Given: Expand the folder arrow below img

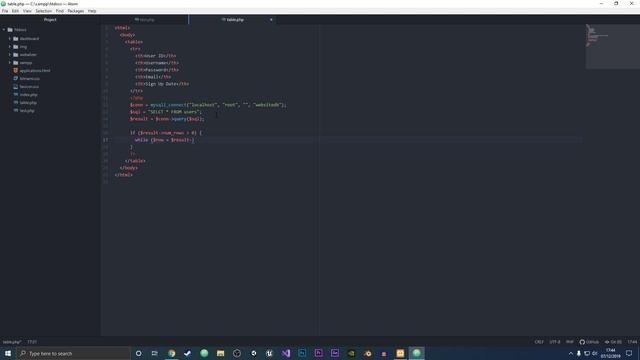Looking at the screenshot, I should click(x=10, y=55).
